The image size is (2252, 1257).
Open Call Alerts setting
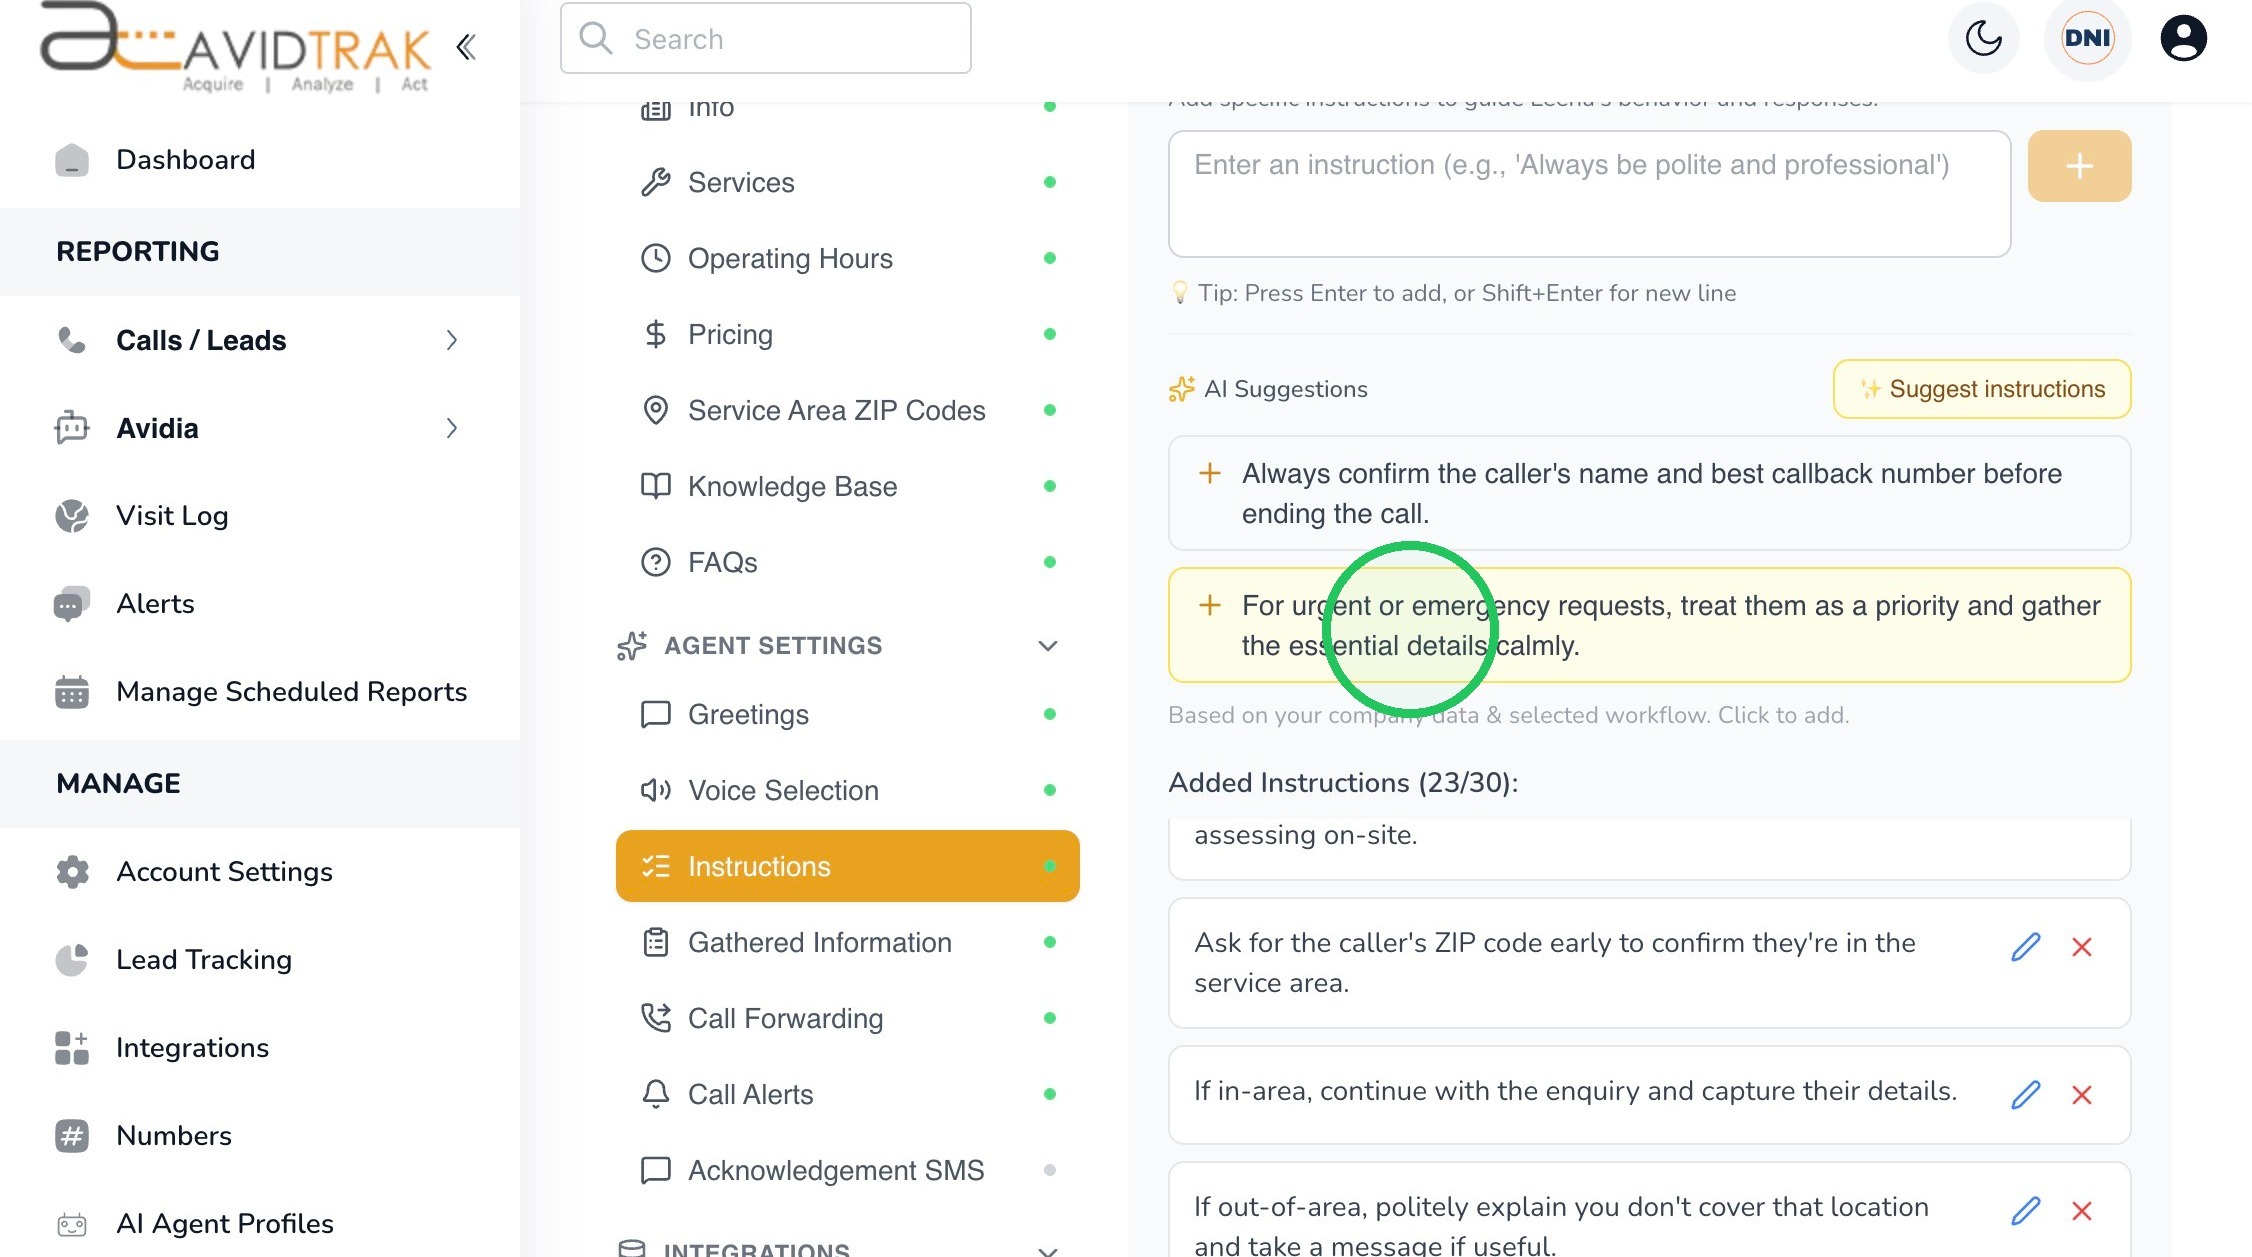(x=847, y=1094)
